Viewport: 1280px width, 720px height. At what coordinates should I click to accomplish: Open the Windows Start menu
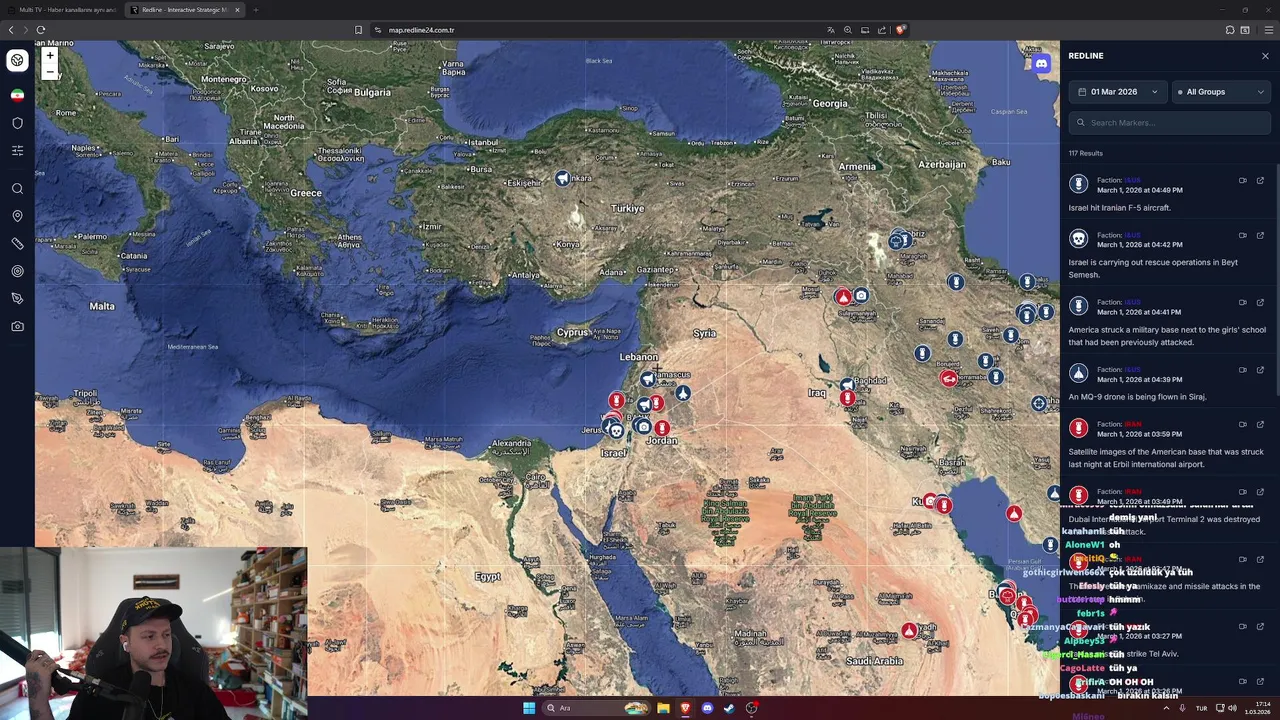pyautogui.click(x=529, y=708)
